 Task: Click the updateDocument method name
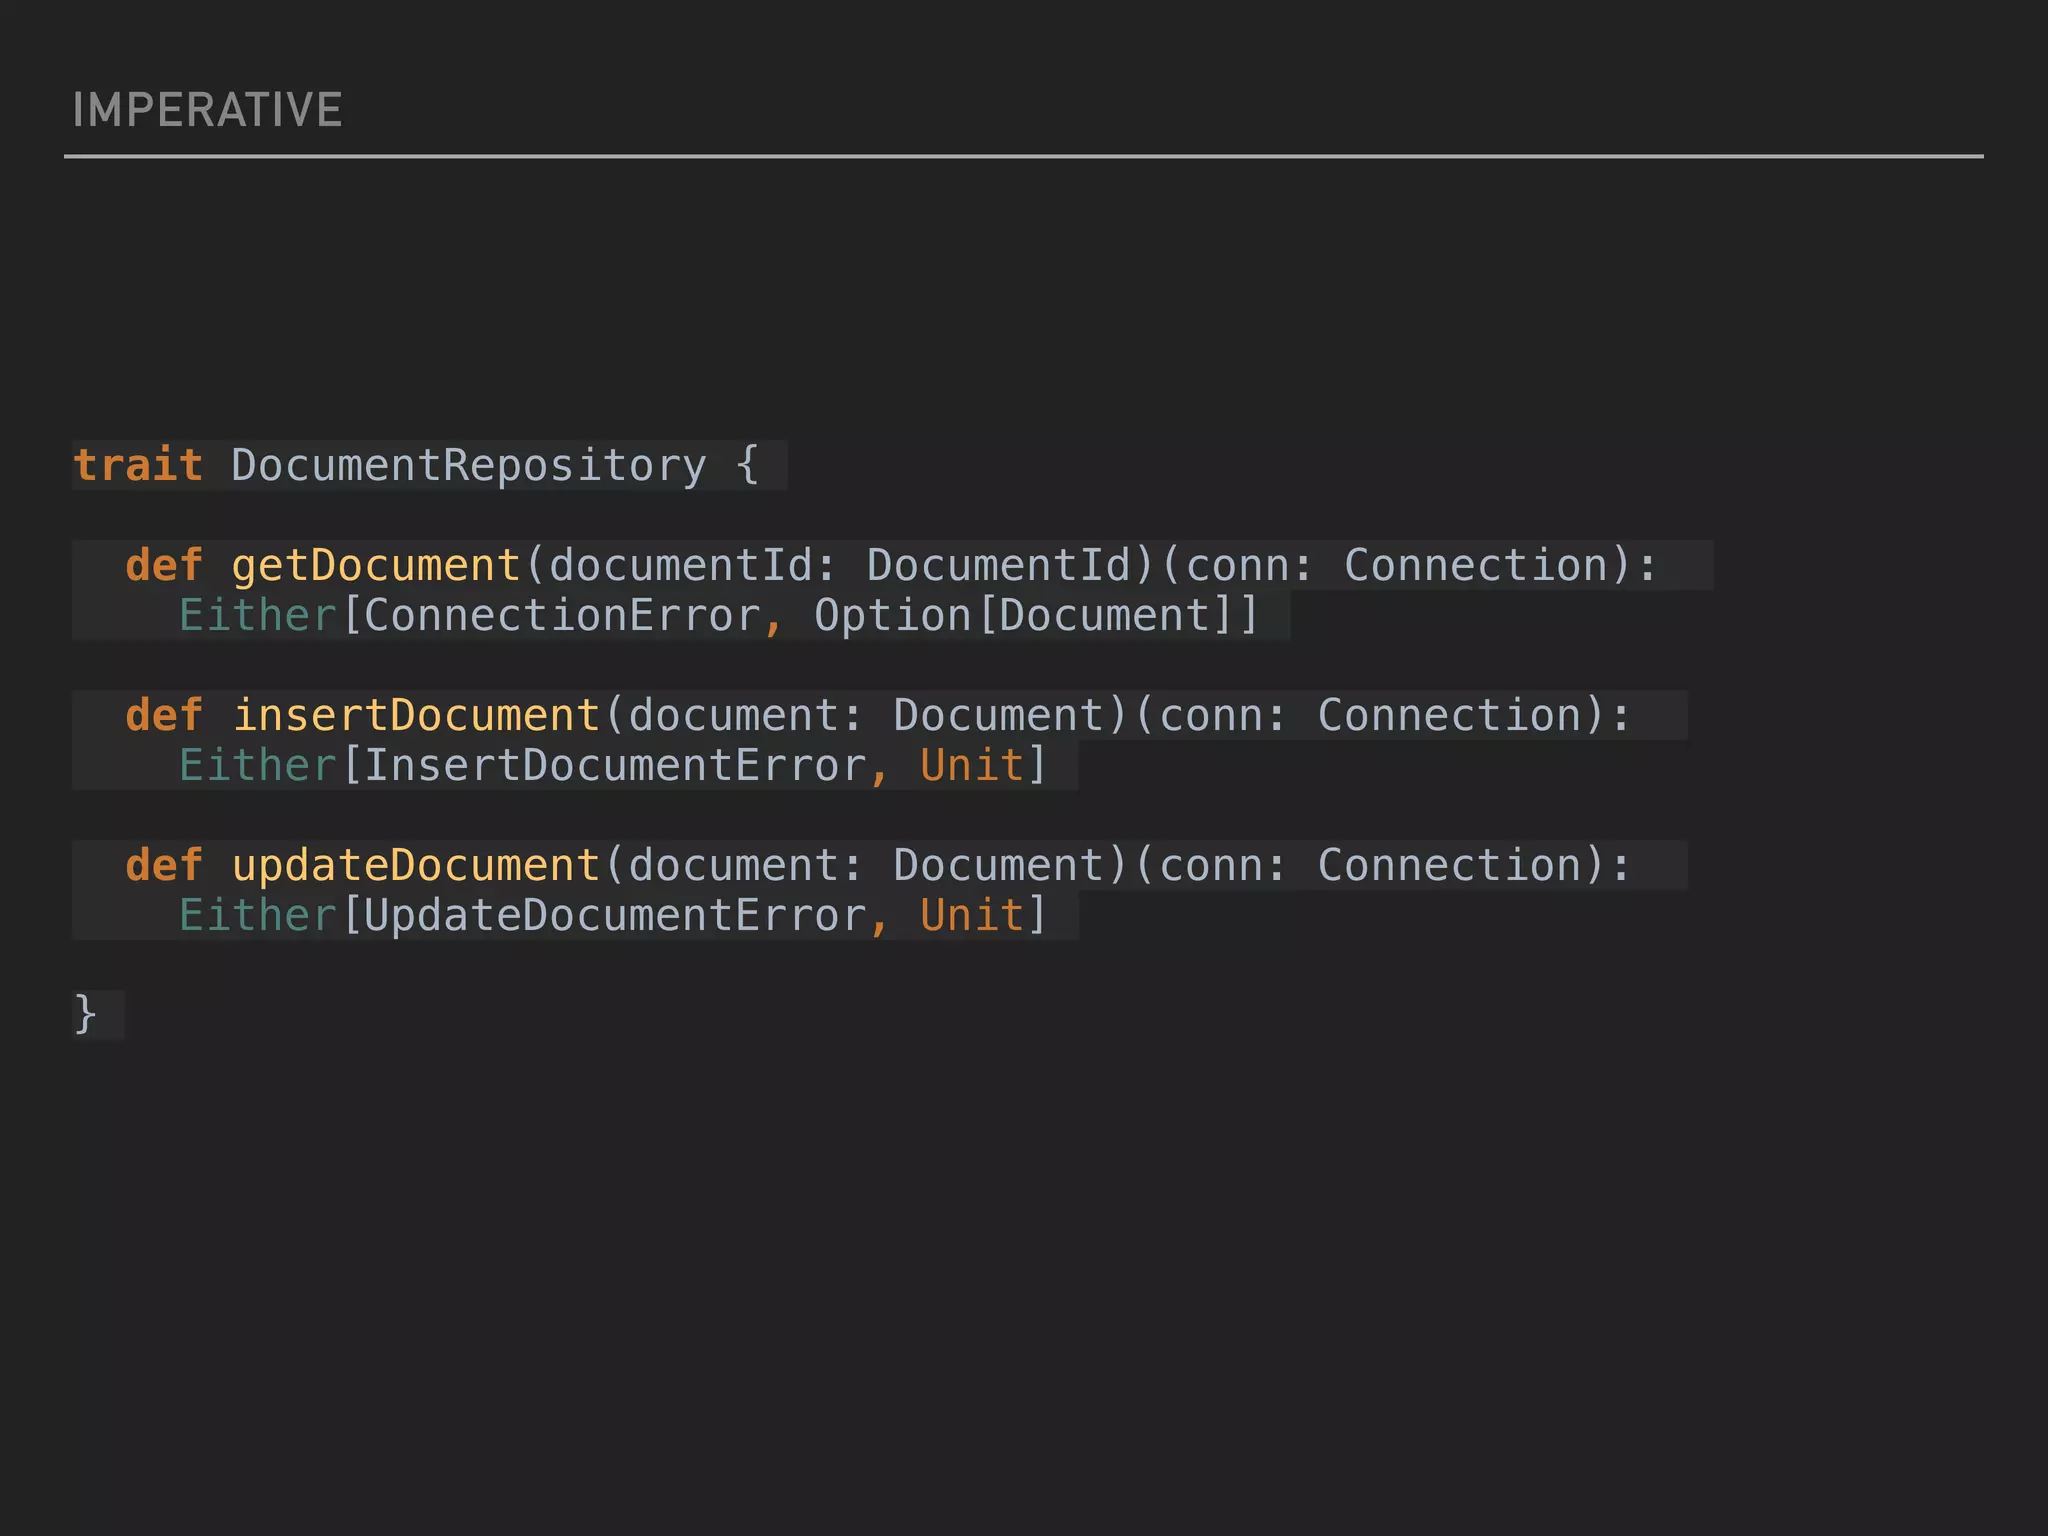(416, 866)
